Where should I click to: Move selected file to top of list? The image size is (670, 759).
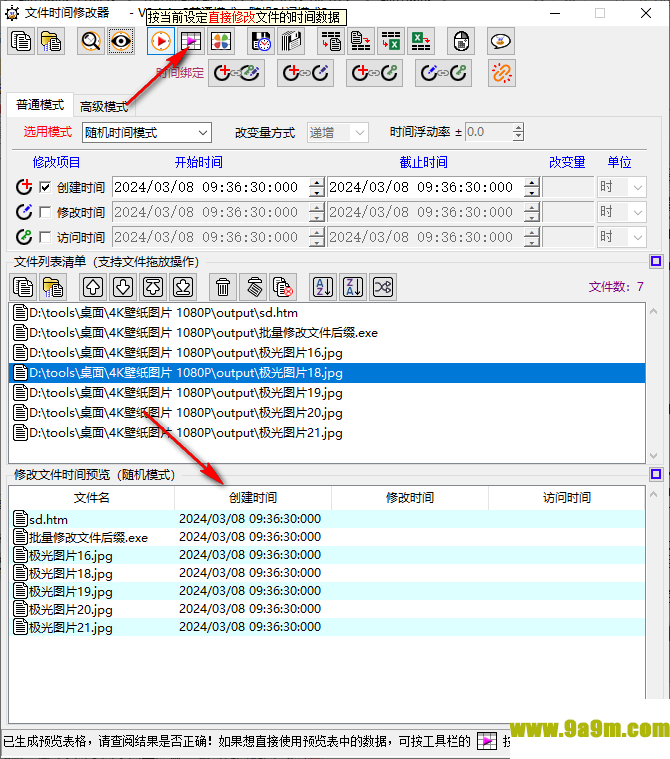[153, 287]
